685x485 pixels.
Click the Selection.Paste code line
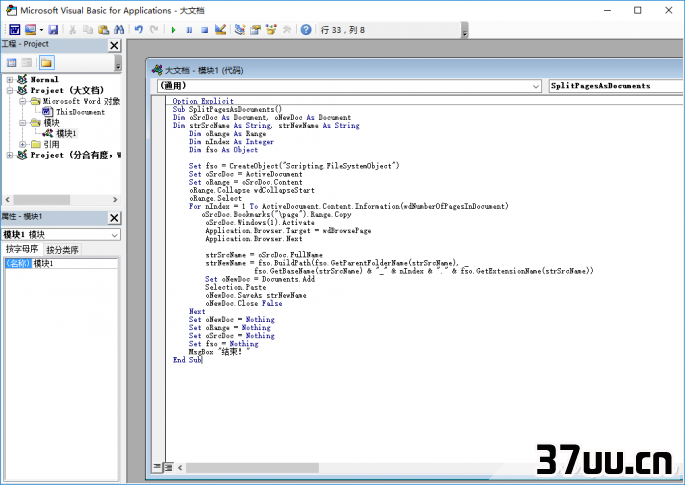(235, 287)
